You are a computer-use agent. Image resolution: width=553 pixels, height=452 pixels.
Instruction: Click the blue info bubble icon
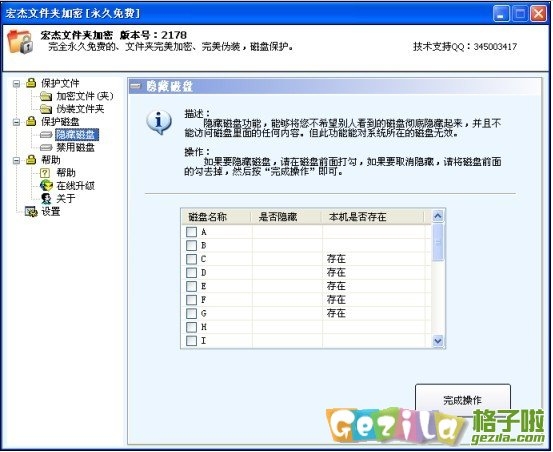tap(159, 122)
